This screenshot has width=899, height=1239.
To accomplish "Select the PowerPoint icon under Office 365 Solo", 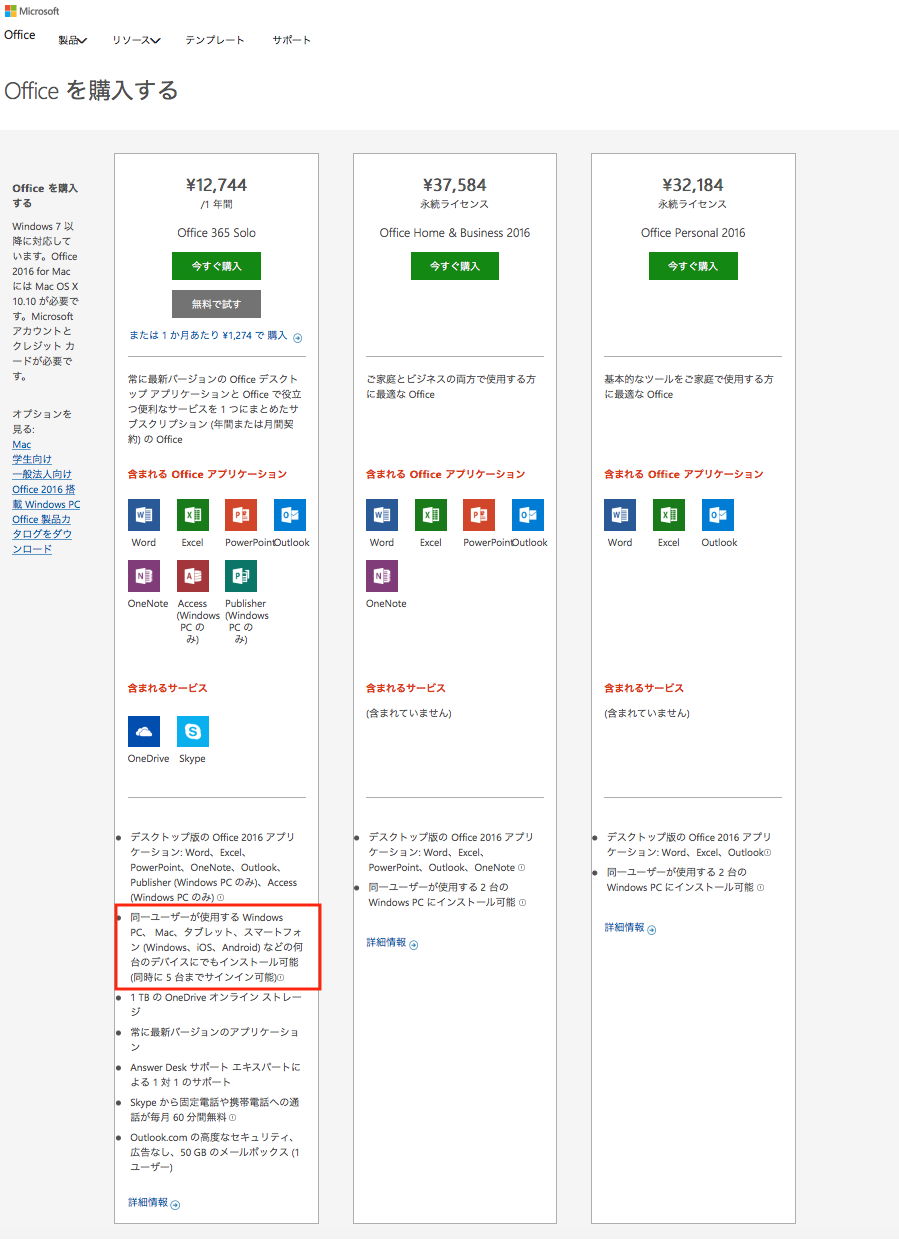I will (241, 515).
